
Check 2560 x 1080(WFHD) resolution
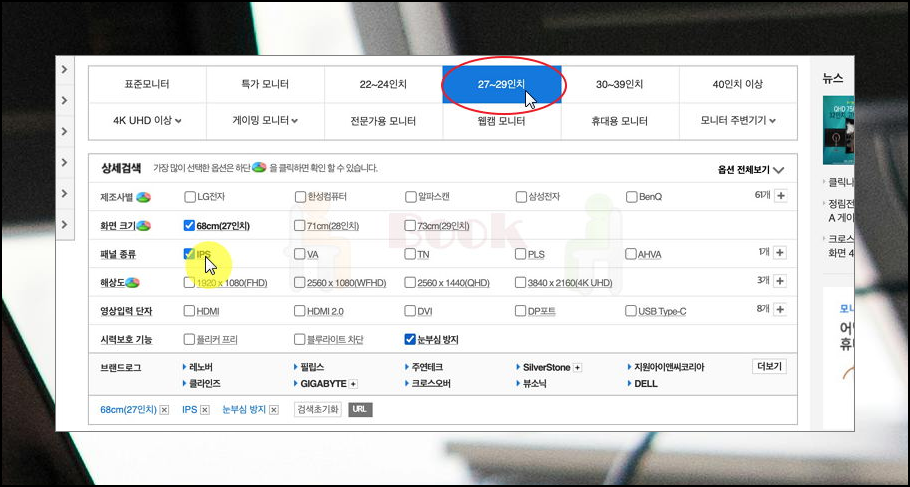[299, 282]
